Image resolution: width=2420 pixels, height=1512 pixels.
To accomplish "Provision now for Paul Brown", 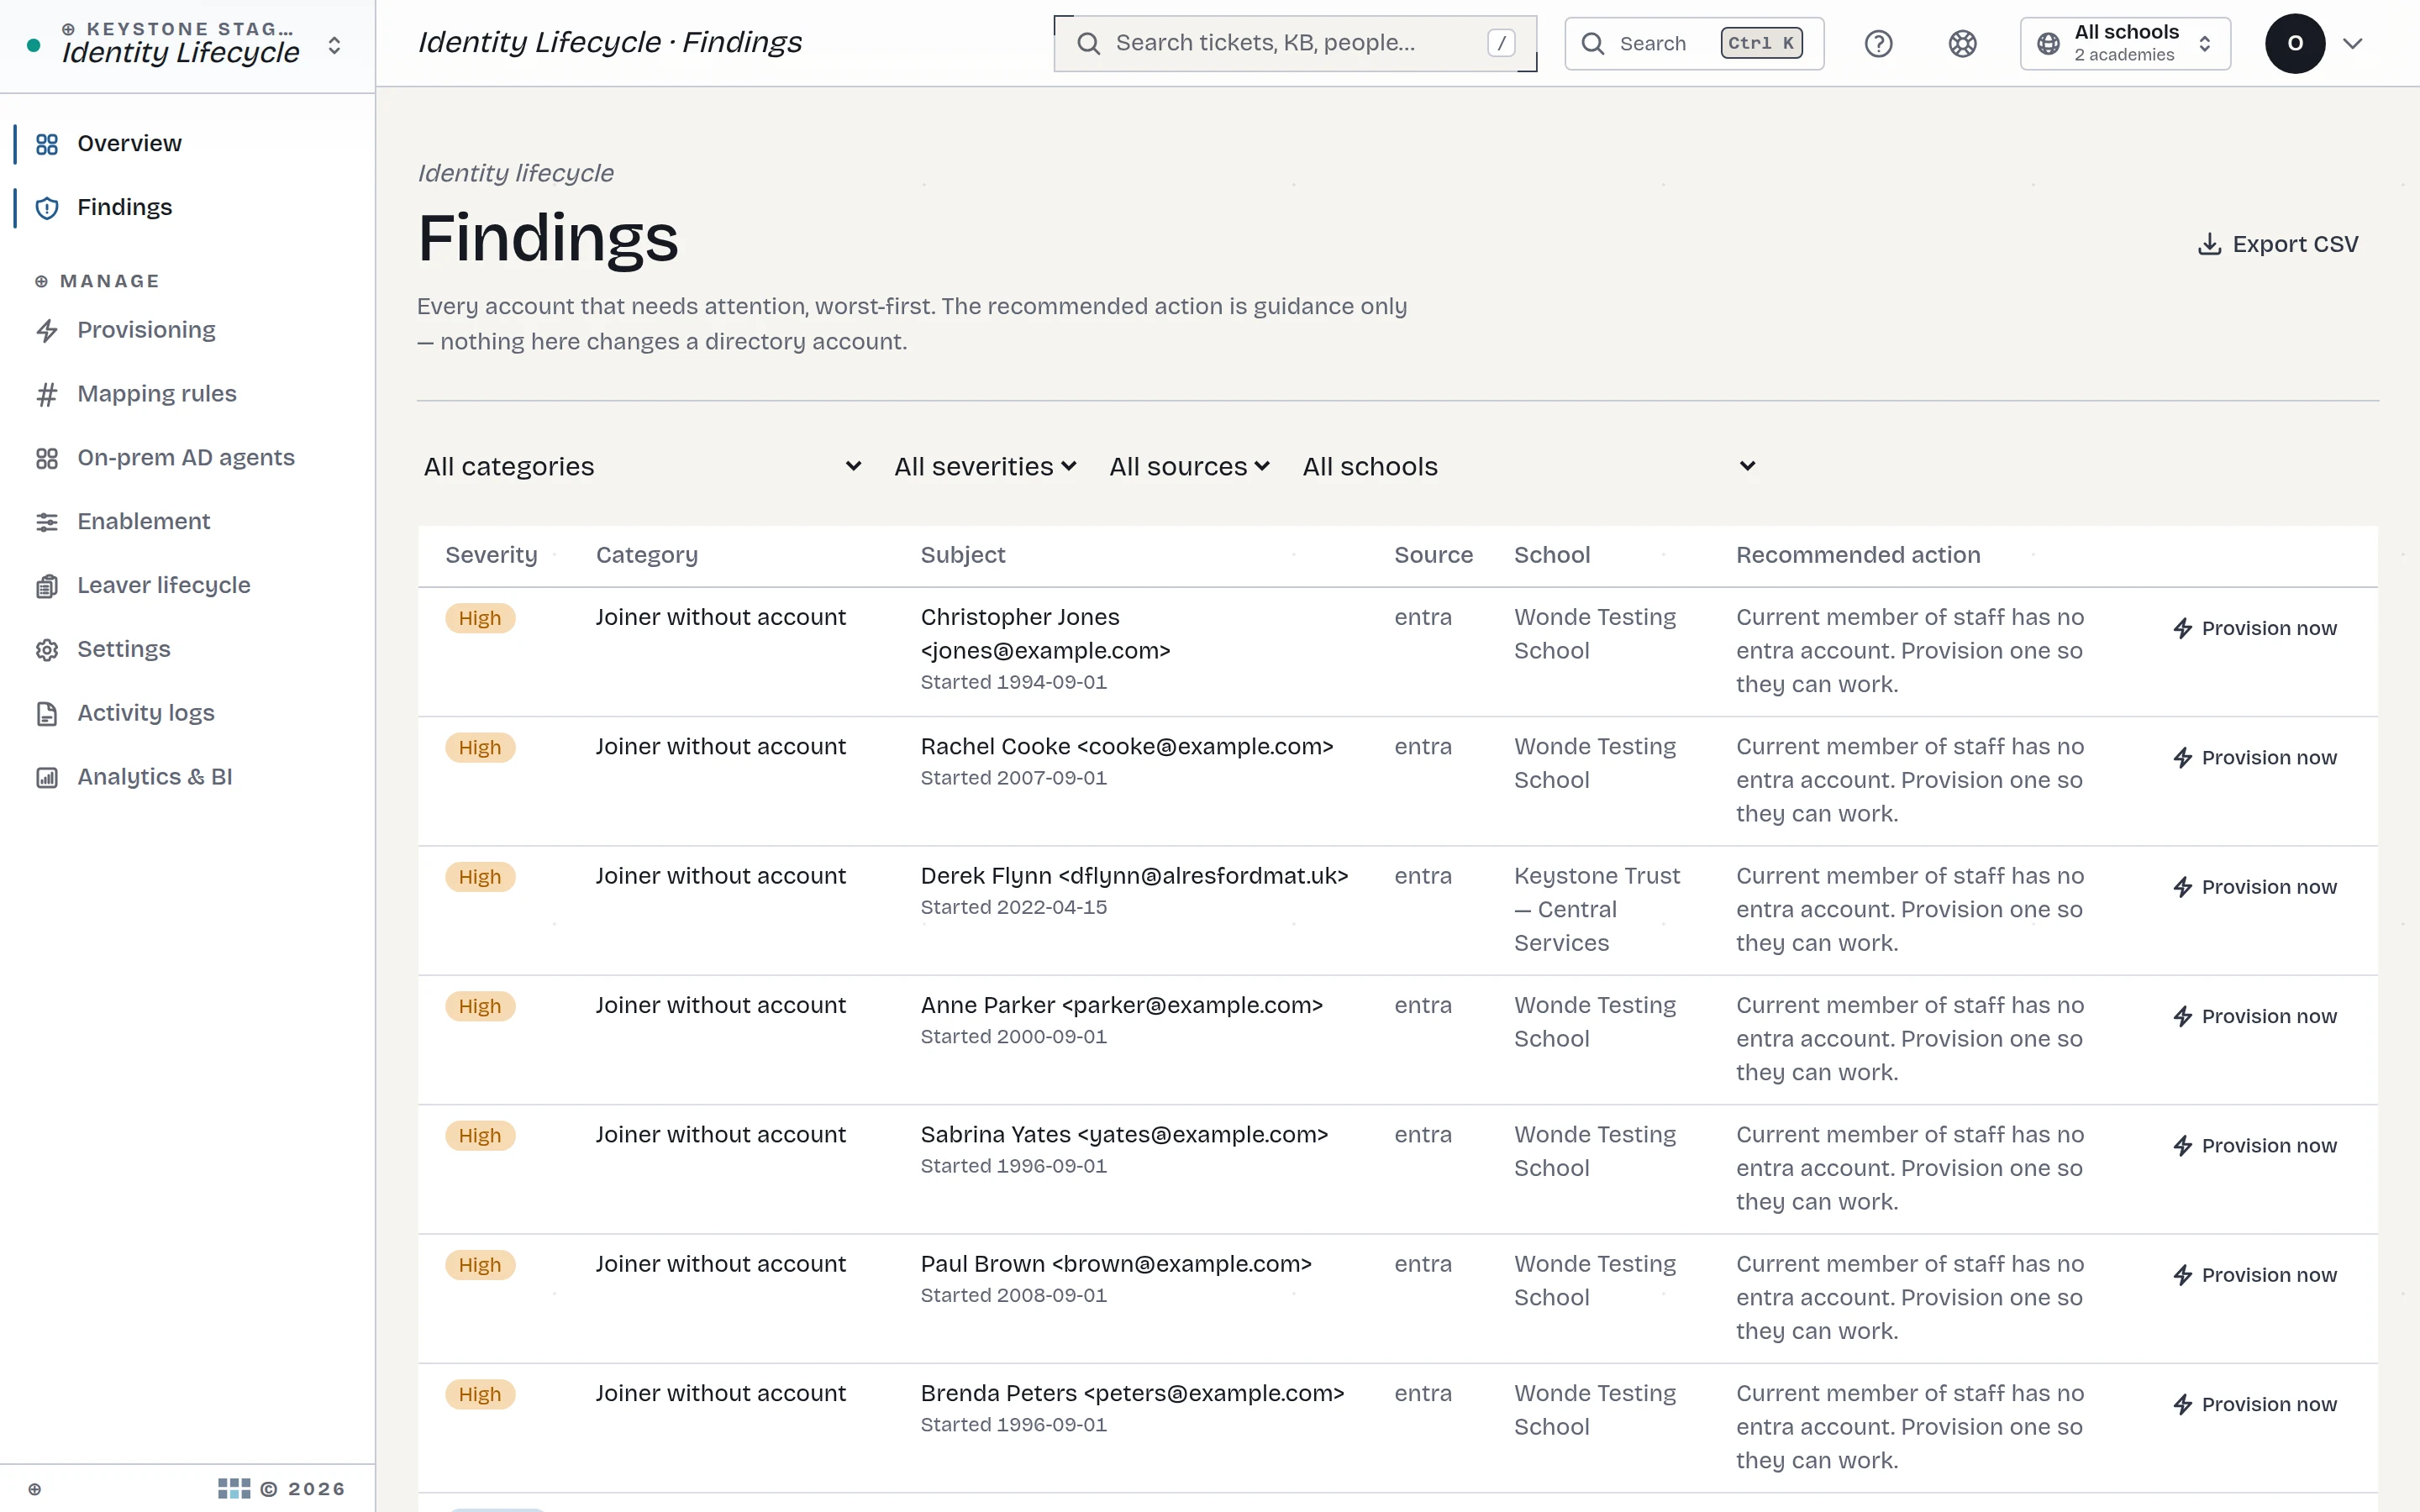I will (2255, 1276).
